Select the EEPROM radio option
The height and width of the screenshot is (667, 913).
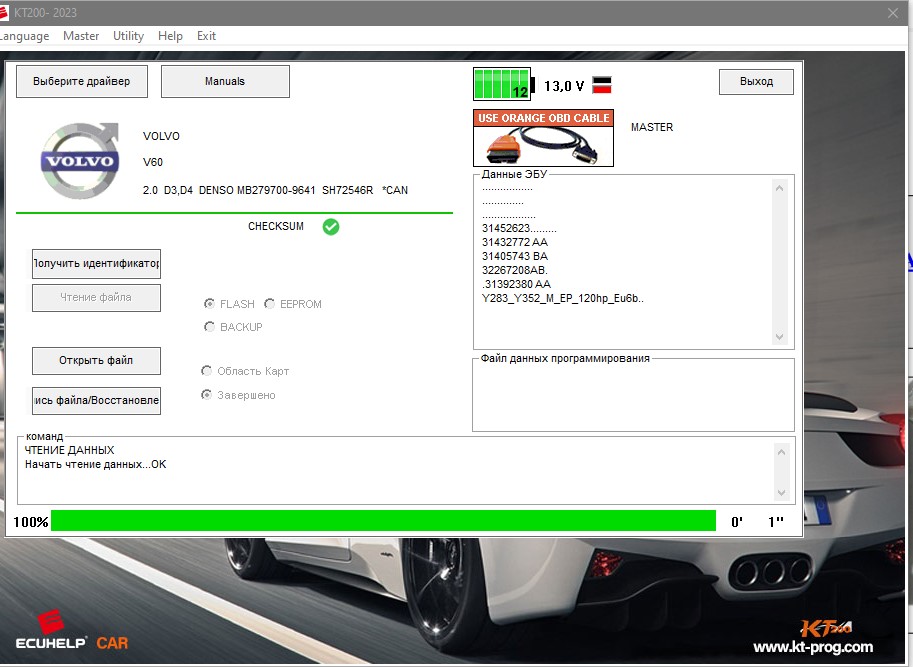click(x=270, y=304)
